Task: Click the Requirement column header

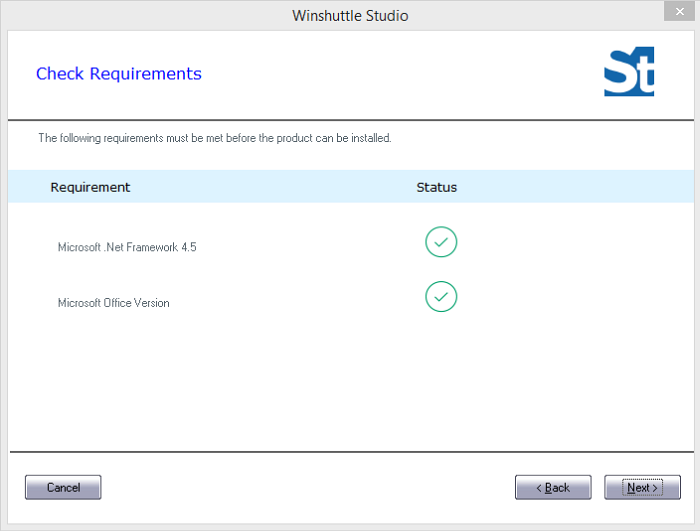Action: pyautogui.click(x=90, y=187)
